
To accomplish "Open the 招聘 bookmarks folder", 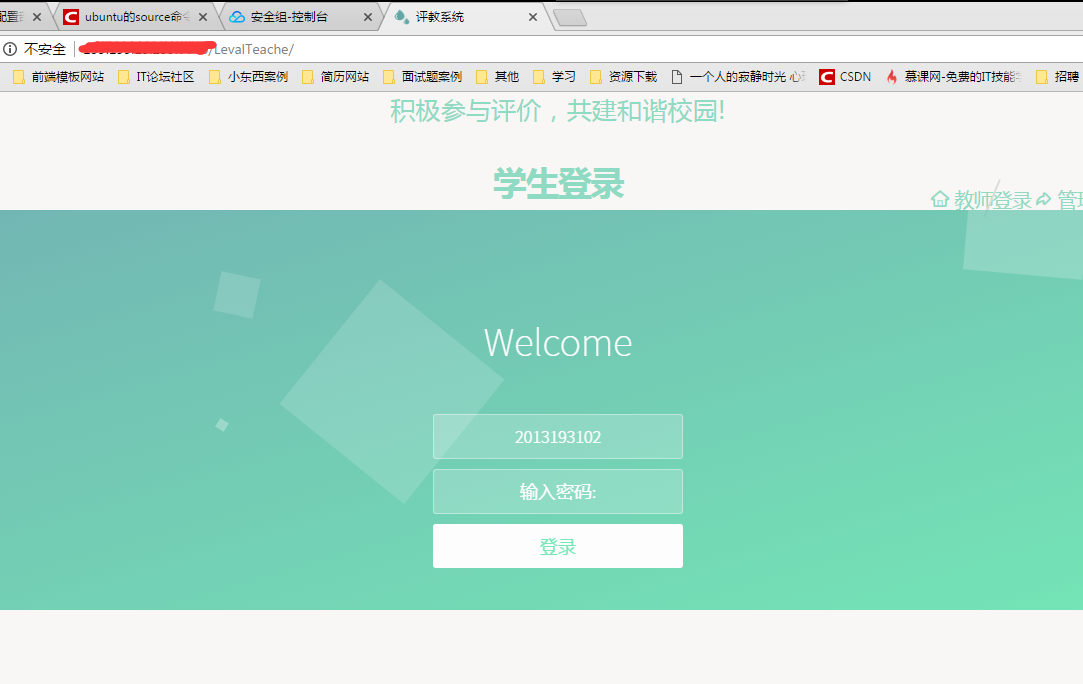I will coord(1065,76).
